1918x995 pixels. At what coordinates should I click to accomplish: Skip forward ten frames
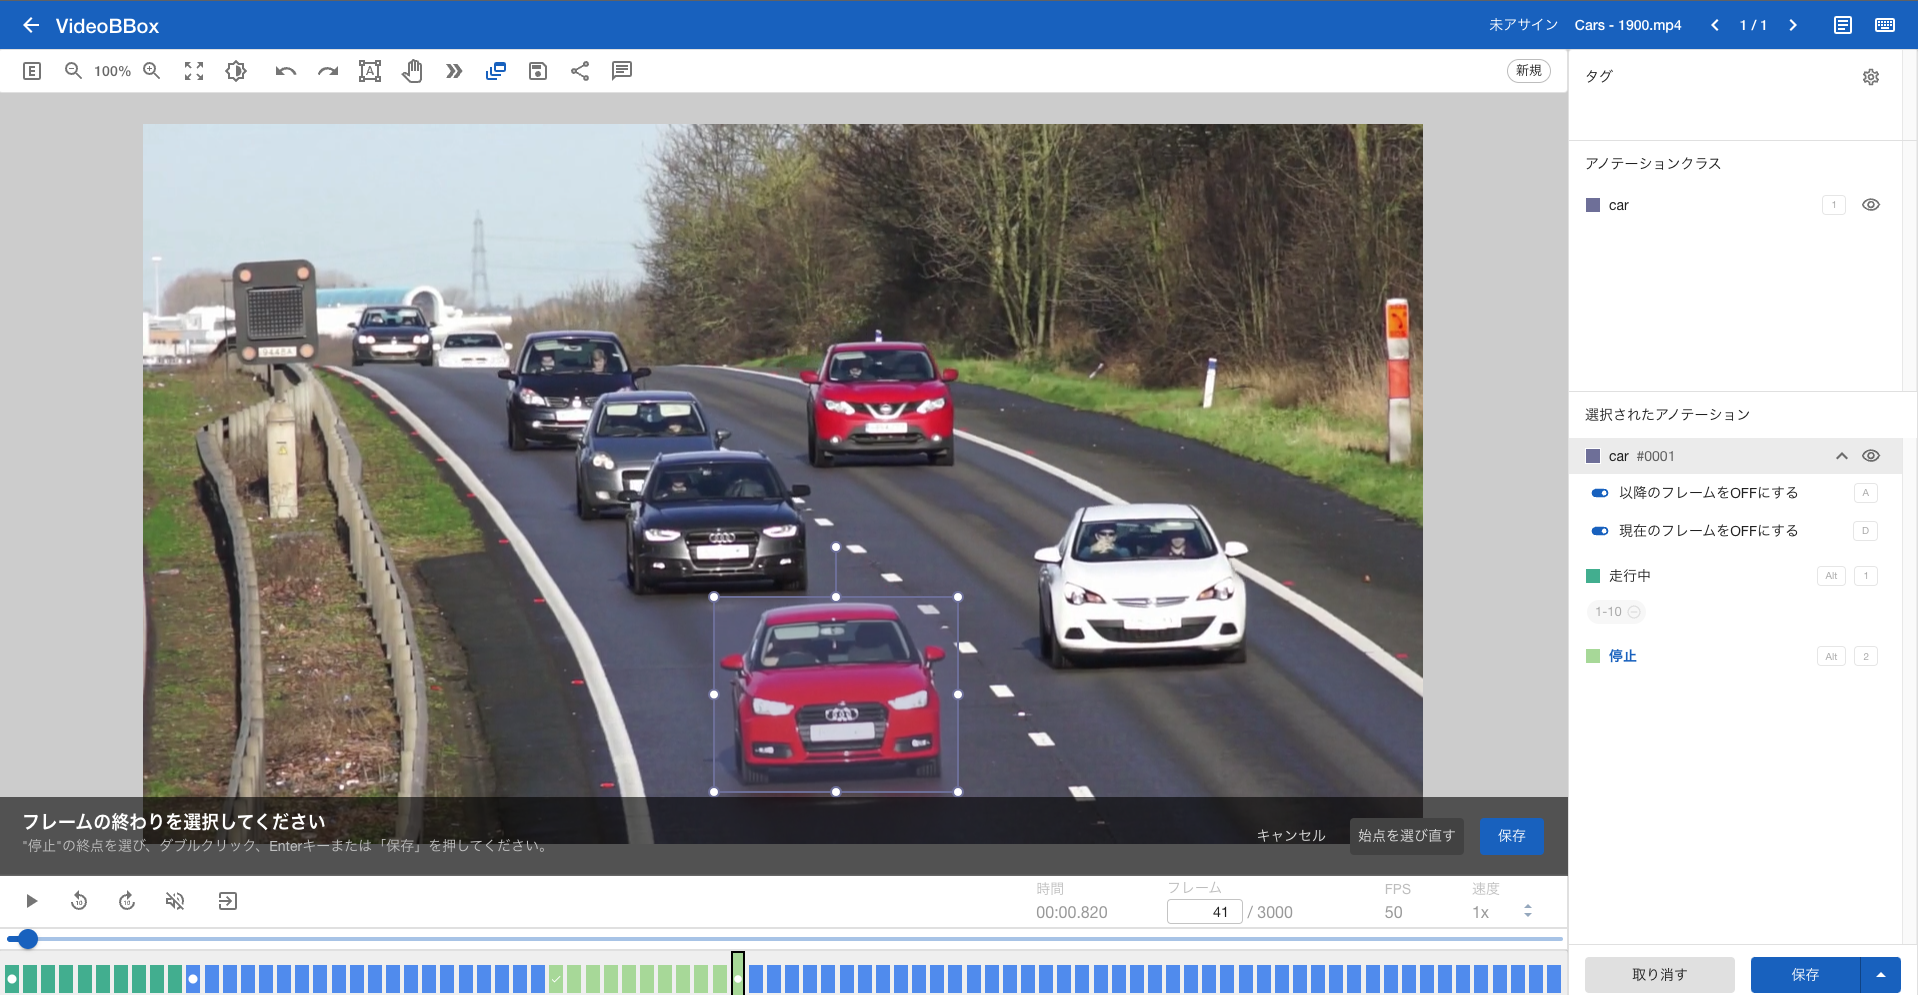[x=127, y=901]
